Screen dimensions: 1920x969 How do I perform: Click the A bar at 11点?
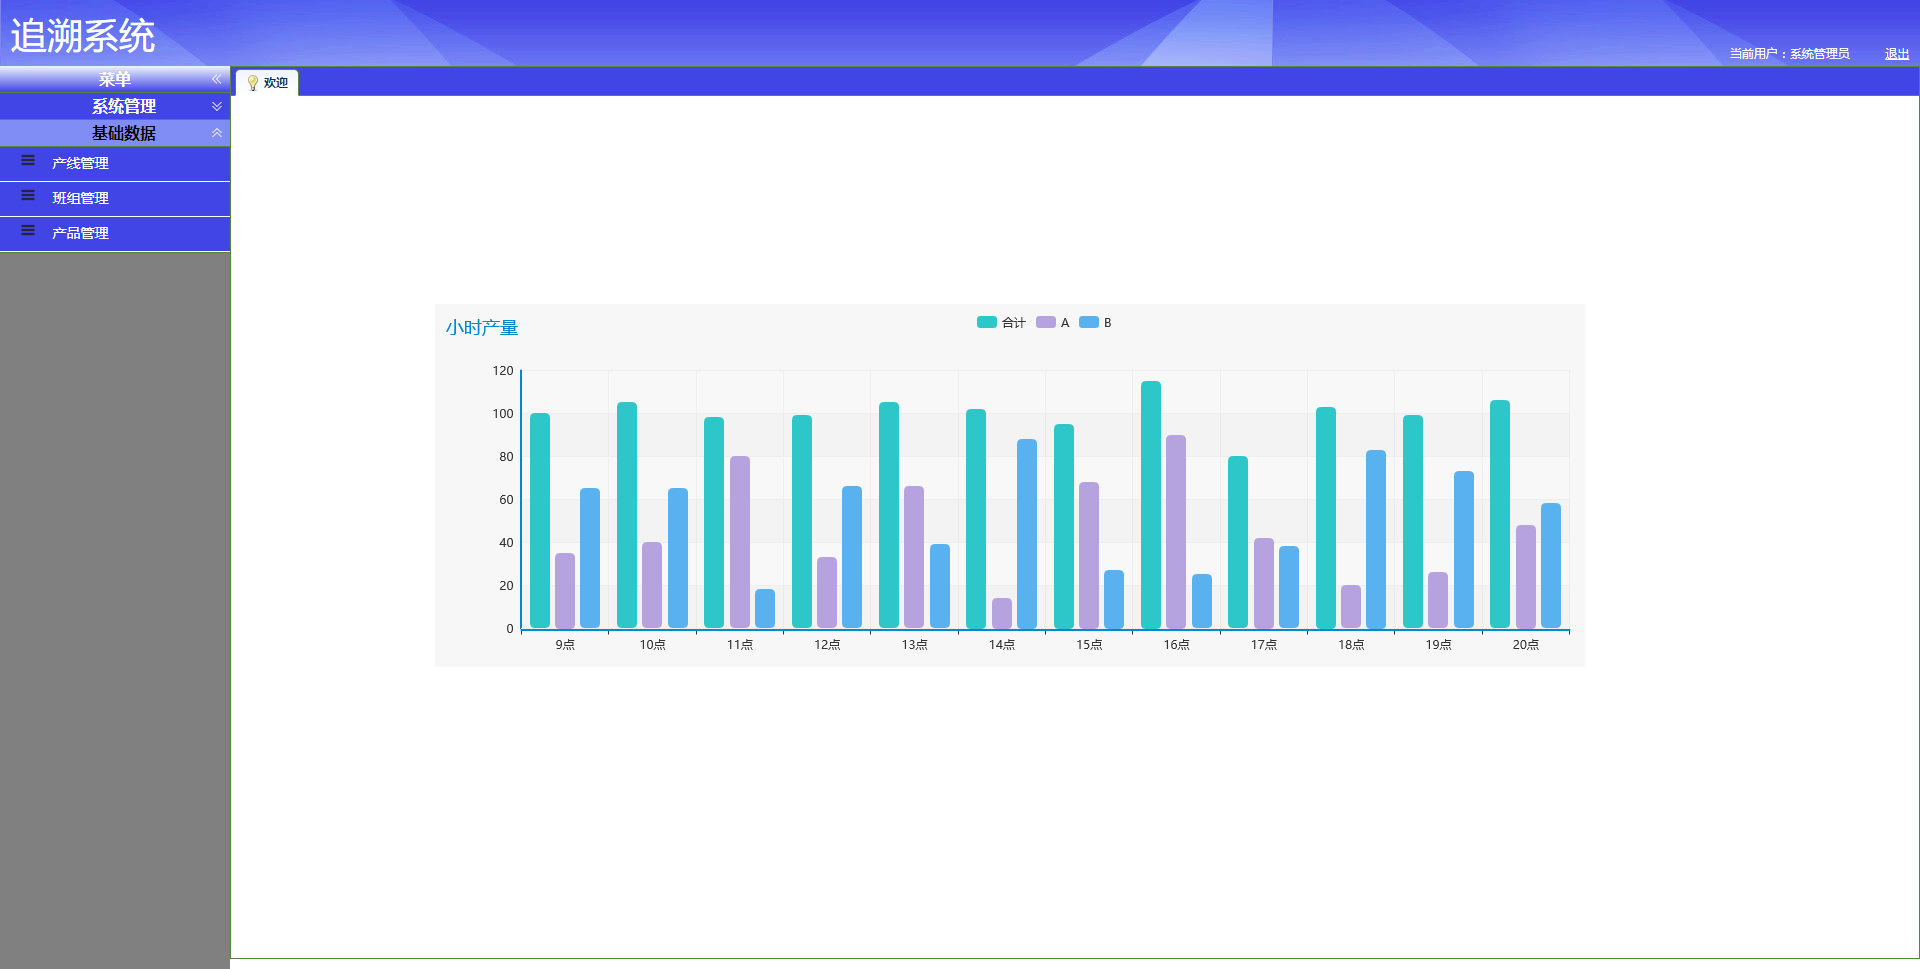[x=740, y=542]
